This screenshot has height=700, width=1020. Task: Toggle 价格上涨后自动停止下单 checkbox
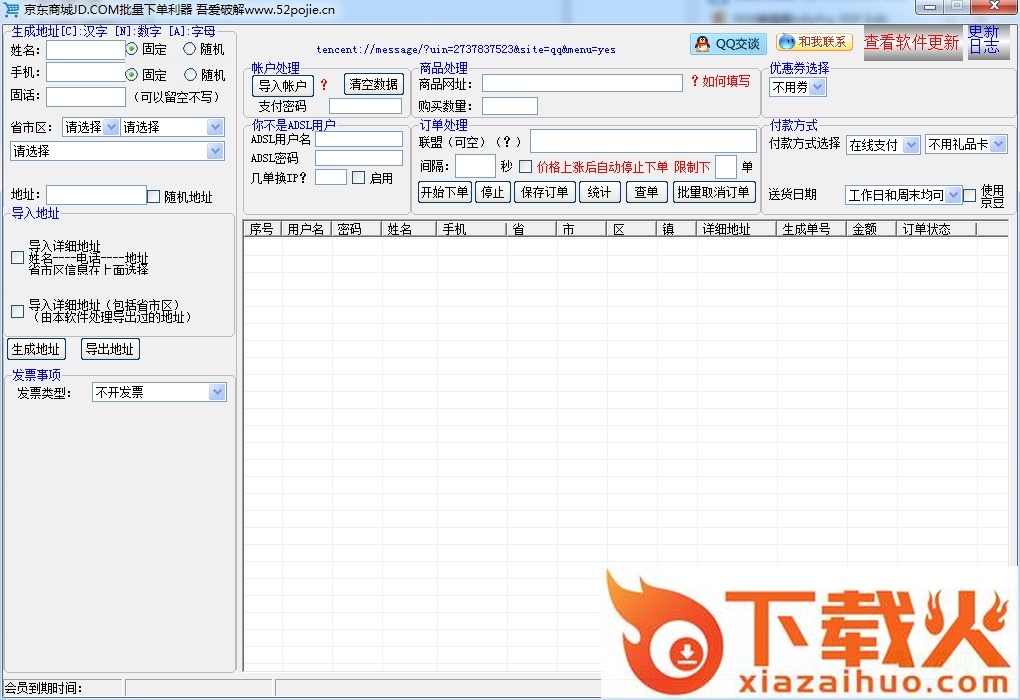pyautogui.click(x=526, y=167)
